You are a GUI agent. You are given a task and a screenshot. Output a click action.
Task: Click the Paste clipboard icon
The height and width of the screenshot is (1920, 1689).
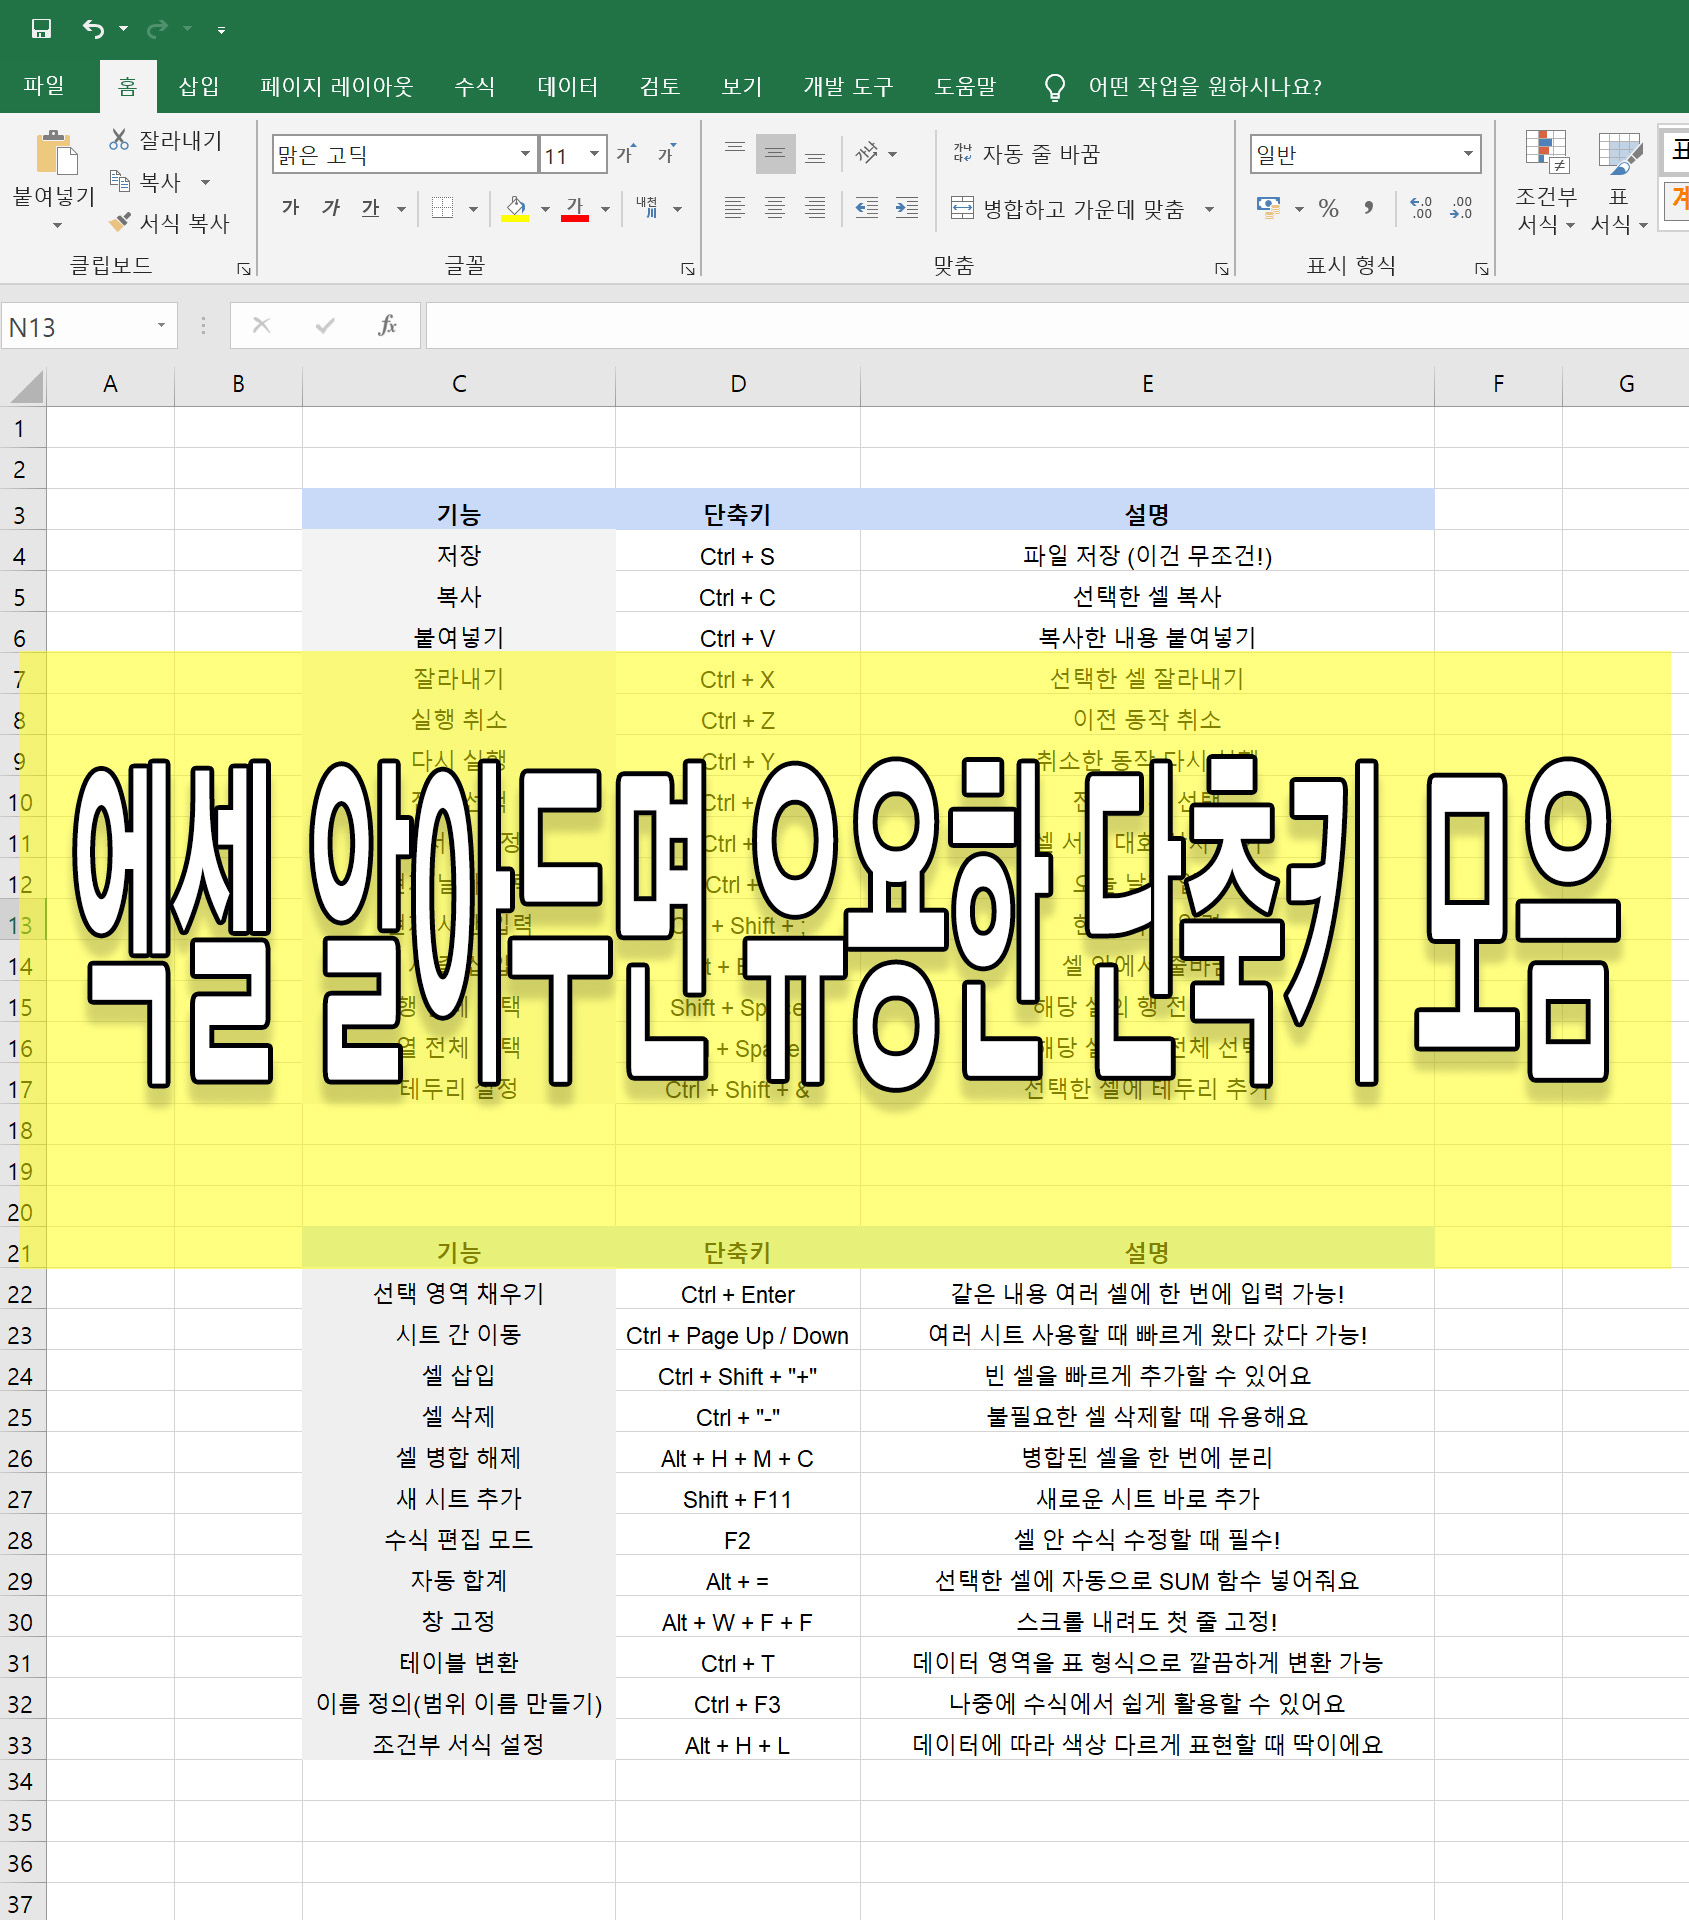pyautogui.click(x=56, y=153)
